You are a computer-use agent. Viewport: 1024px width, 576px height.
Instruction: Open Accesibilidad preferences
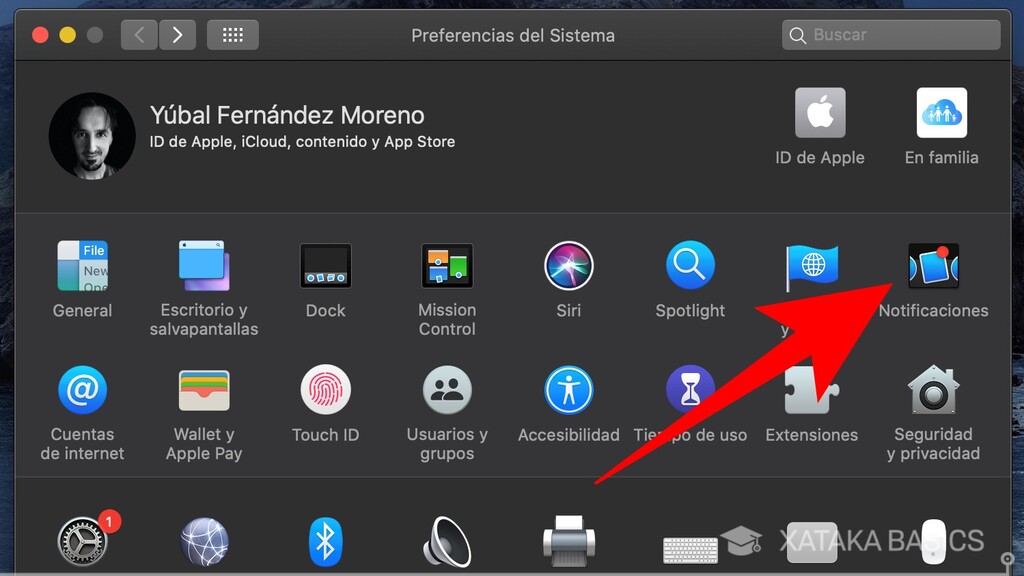coord(568,391)
